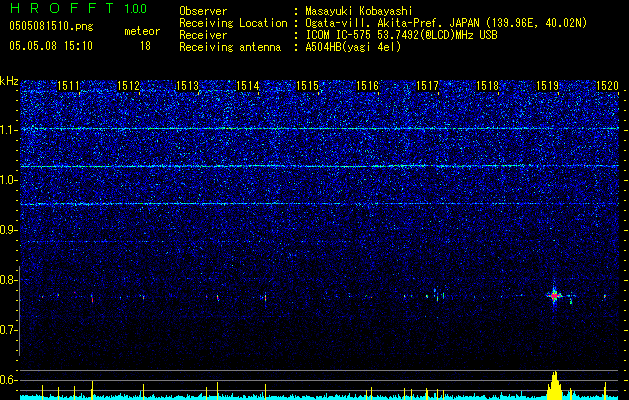The height and width of the screenshot is (400, 629).
Task: Click the Ogata-vill. Akita-Pref. JAPAN location text
Action: click(x=446, y=23)
